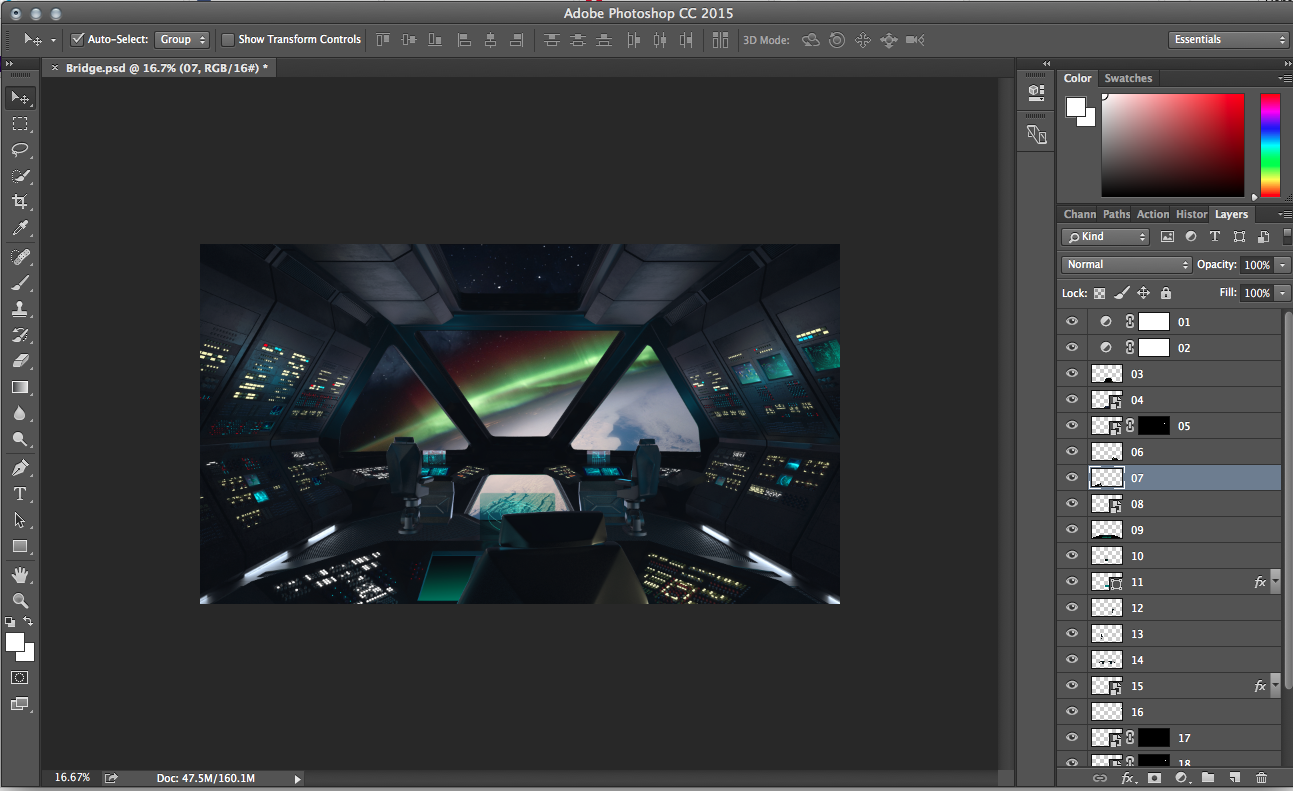This screenshot has height=791, width=1293.
Task: Select the Move tool
Action: [21, 97]
